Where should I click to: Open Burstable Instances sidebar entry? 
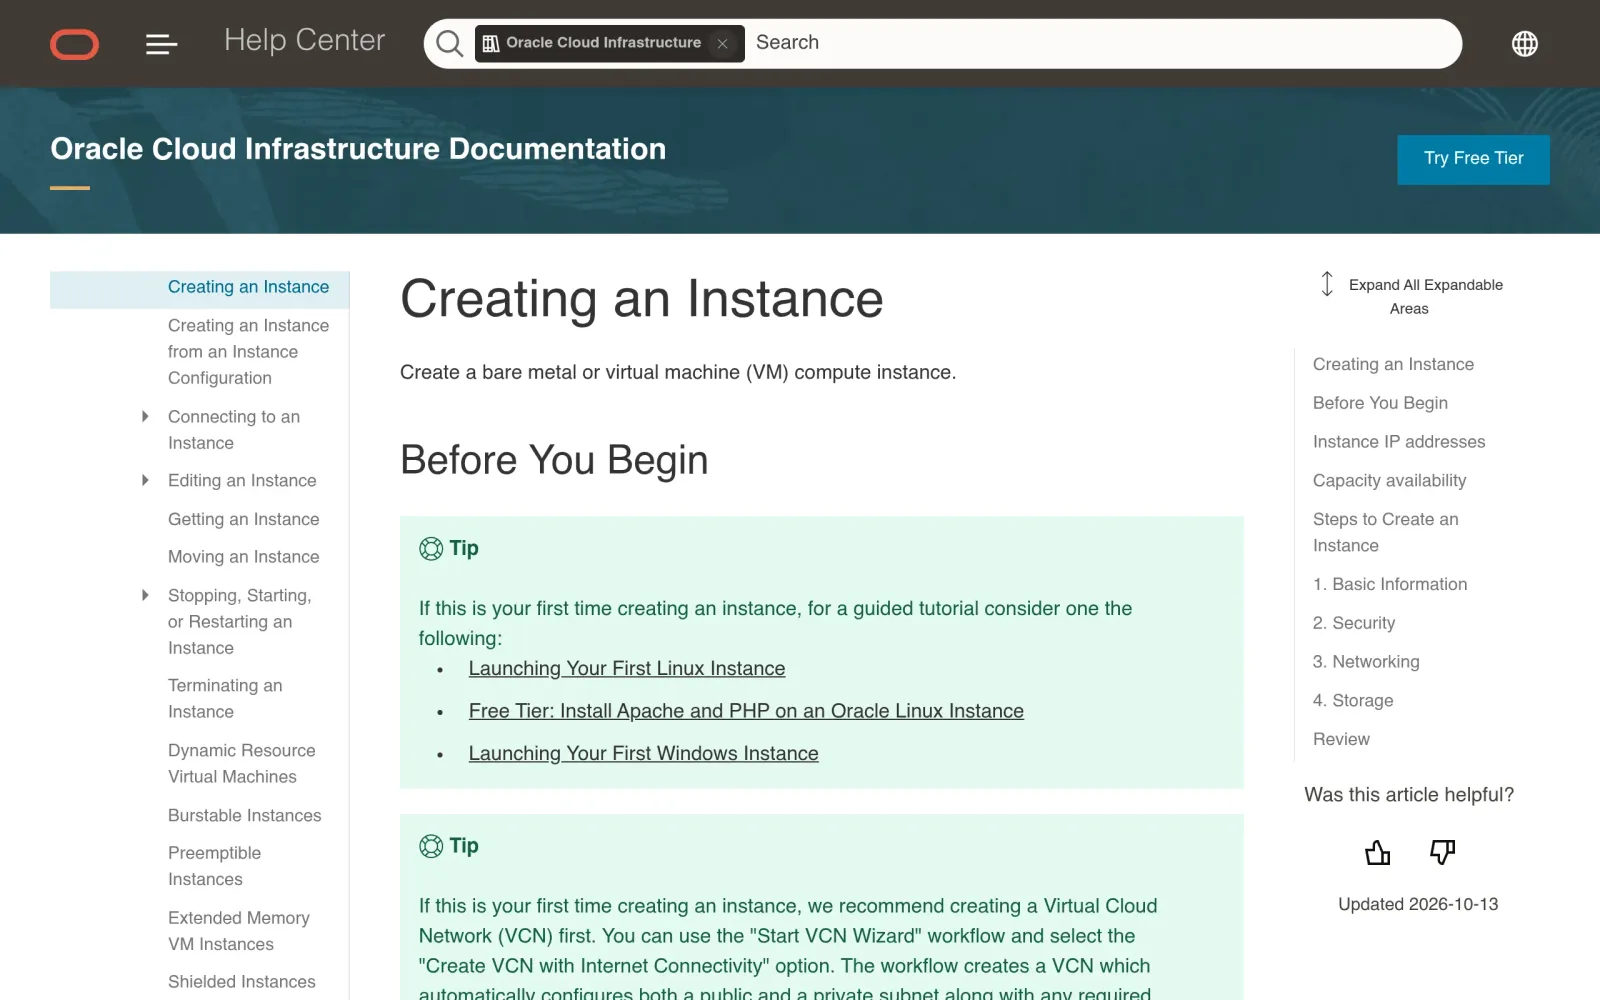click(x=244, y=815)
